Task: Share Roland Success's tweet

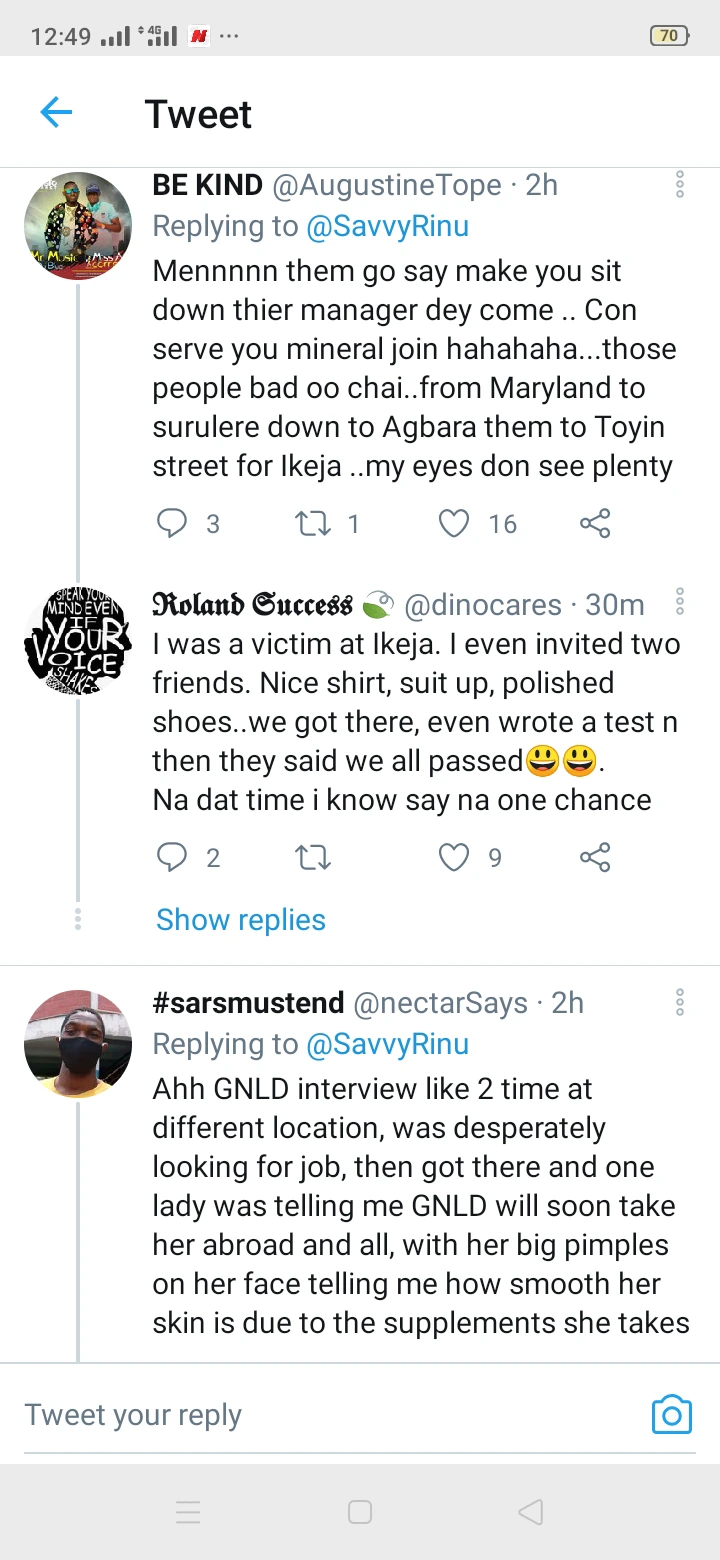Action: point(595,857)
